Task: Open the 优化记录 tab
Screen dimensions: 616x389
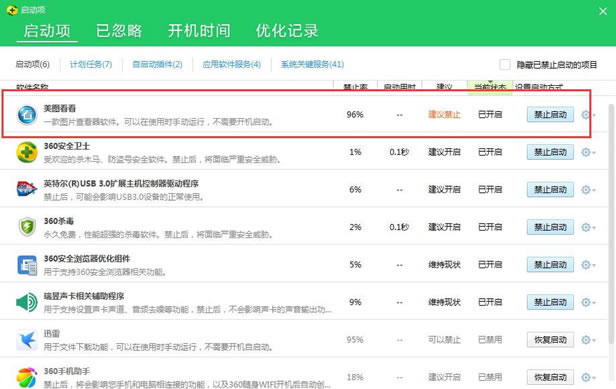Action: pos(287,31)
